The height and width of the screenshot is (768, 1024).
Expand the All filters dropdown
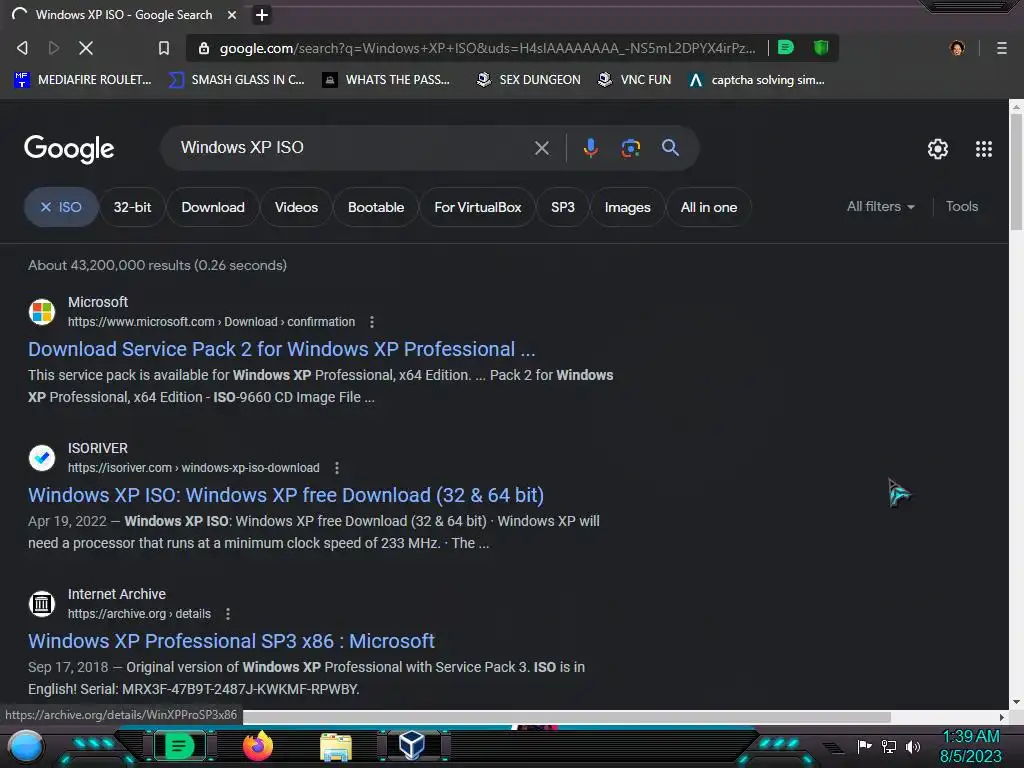[x=880, y=206]
